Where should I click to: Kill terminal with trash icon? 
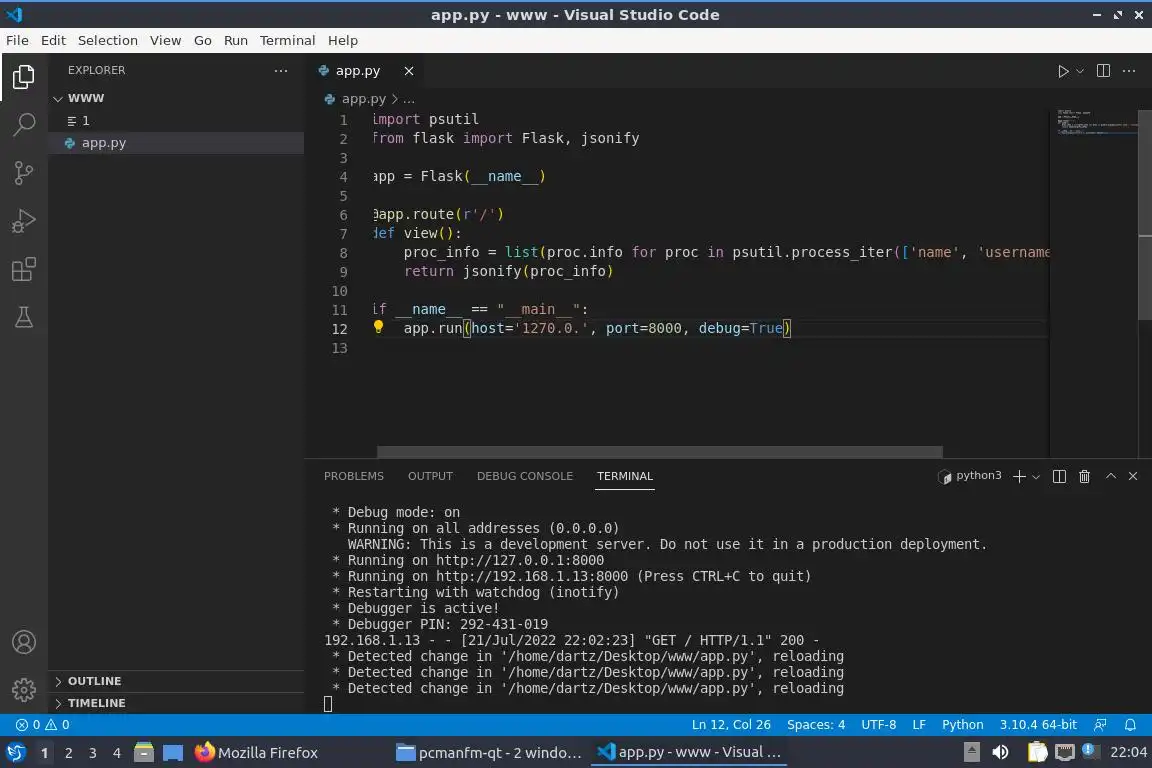click(1084, 476)
